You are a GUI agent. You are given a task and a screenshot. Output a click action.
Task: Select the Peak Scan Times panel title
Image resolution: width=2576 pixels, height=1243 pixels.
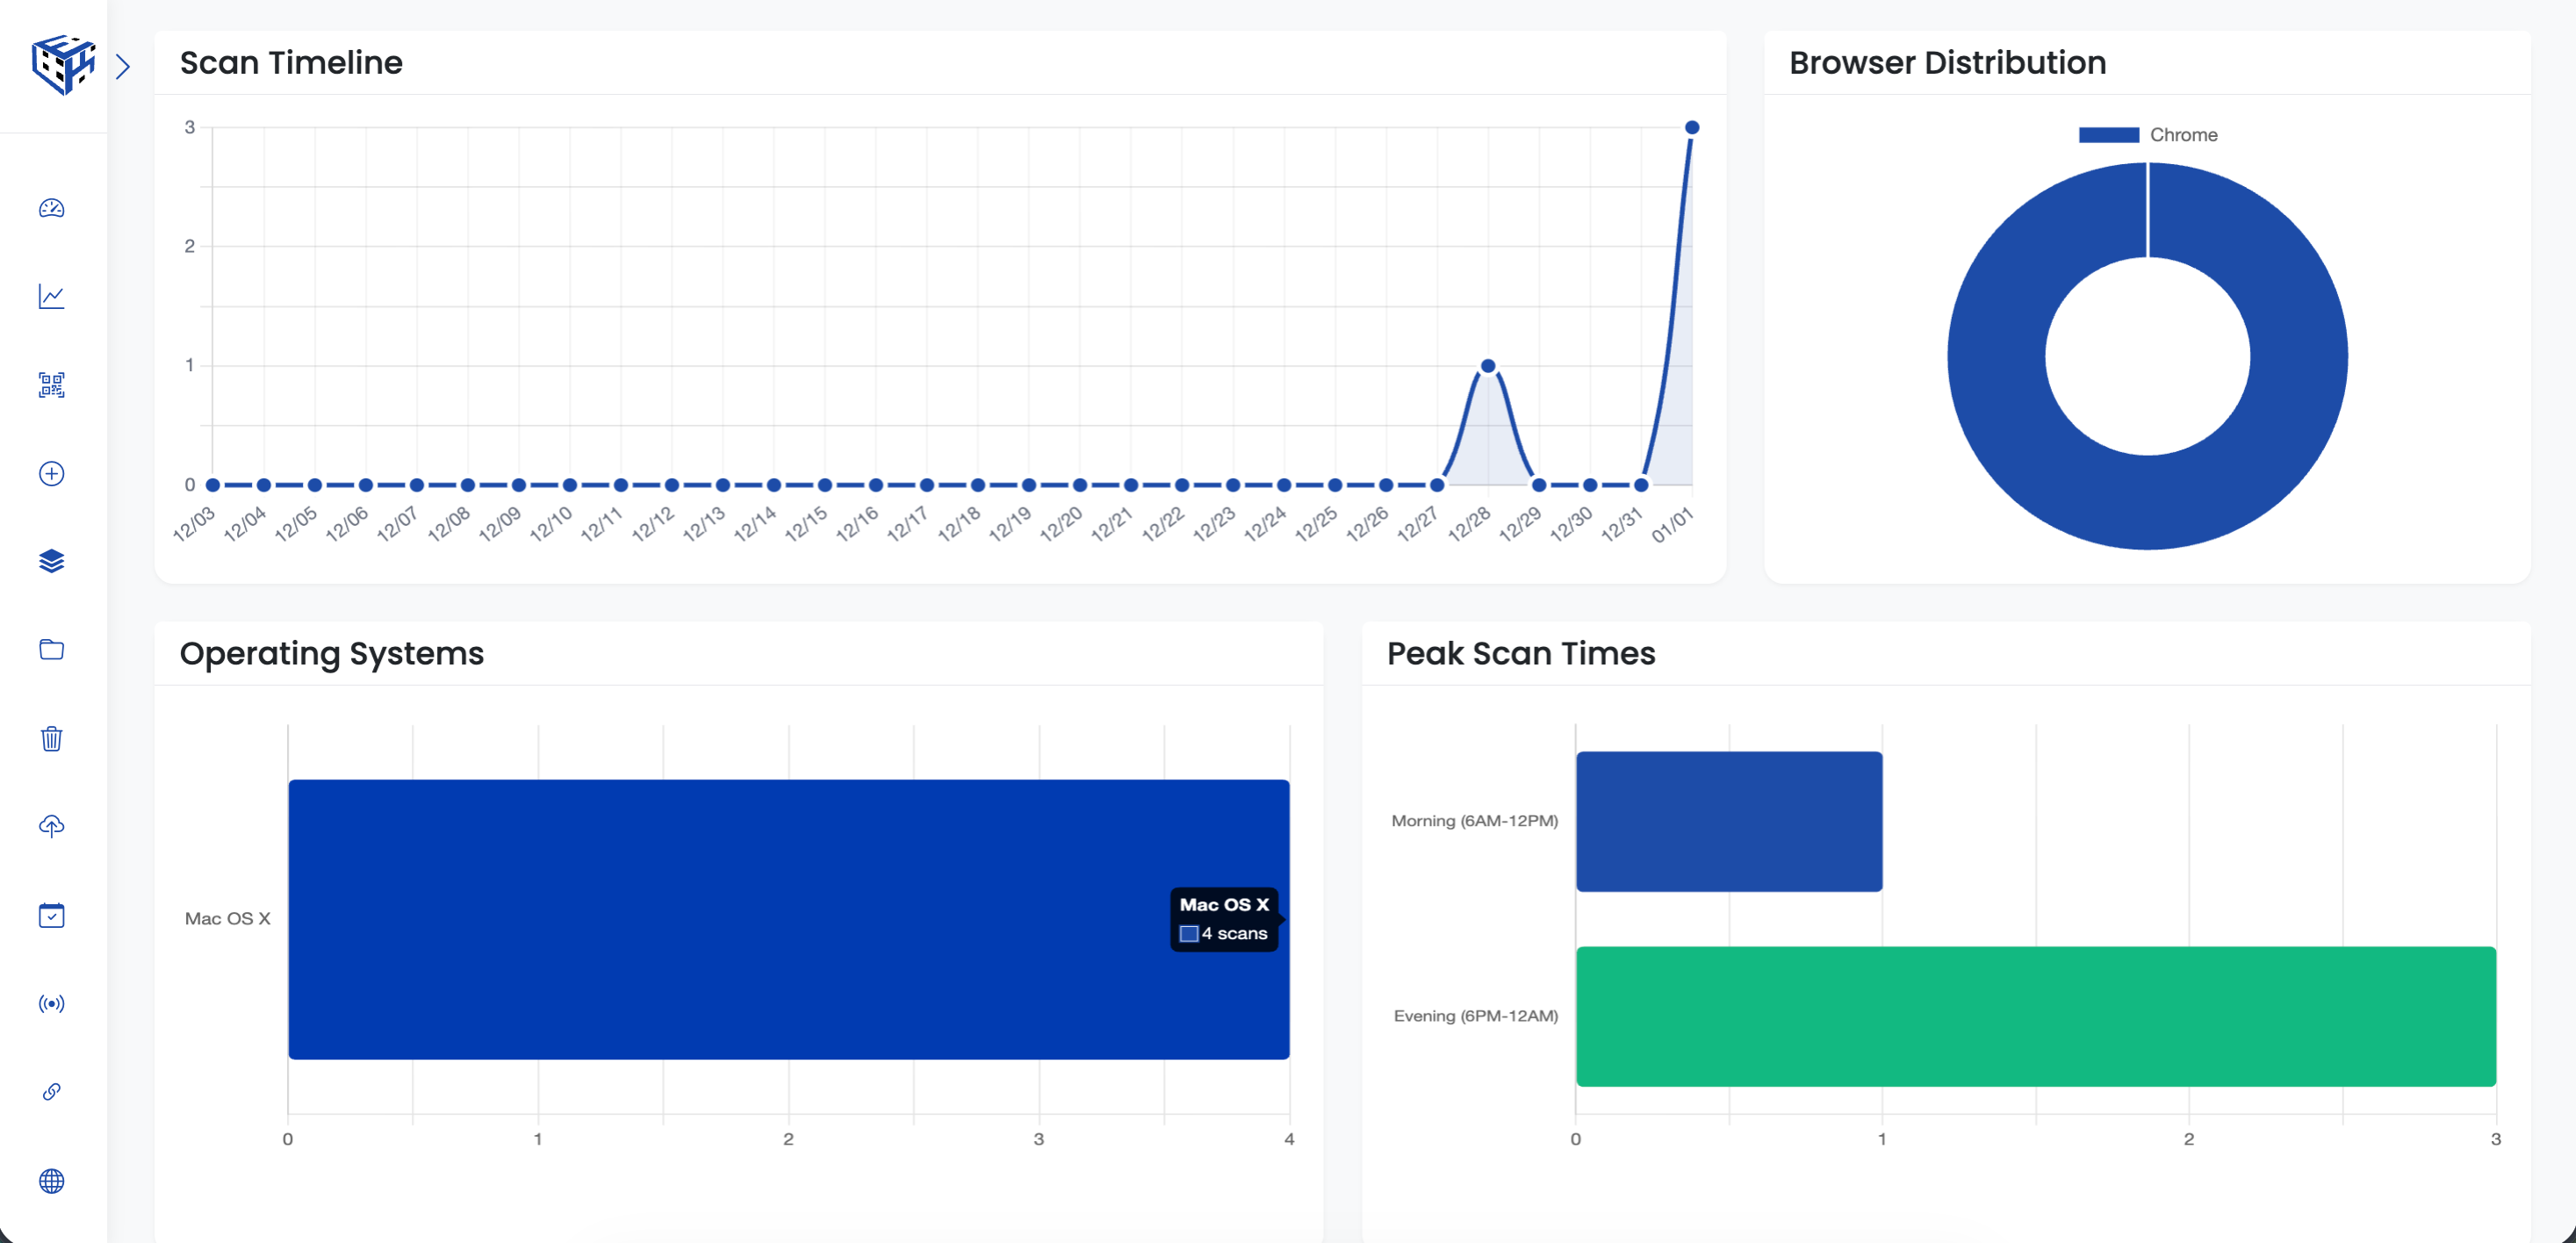[1520, 653]
